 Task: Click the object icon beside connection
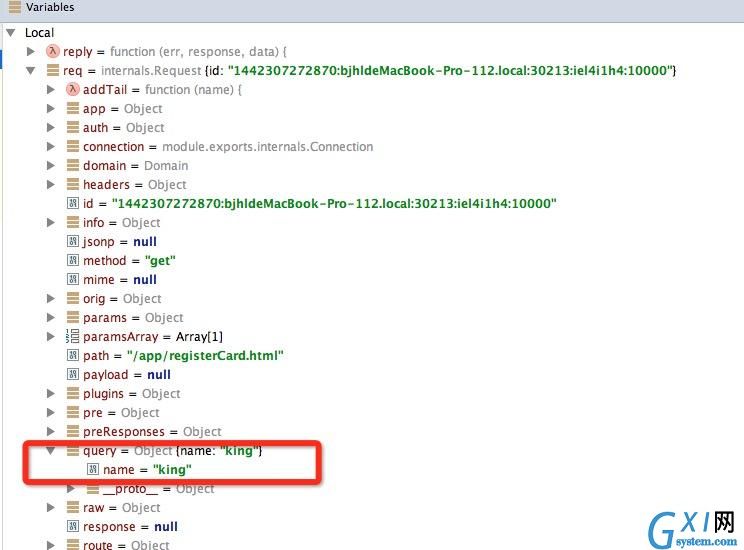73,146
